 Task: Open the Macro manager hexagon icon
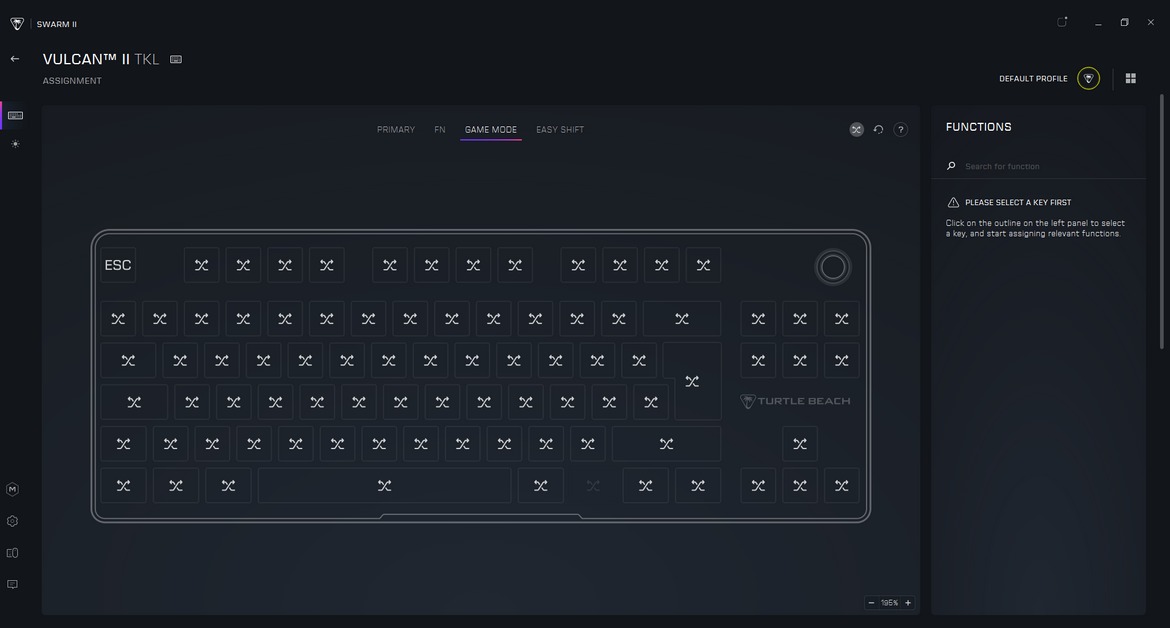pos(12,489)
